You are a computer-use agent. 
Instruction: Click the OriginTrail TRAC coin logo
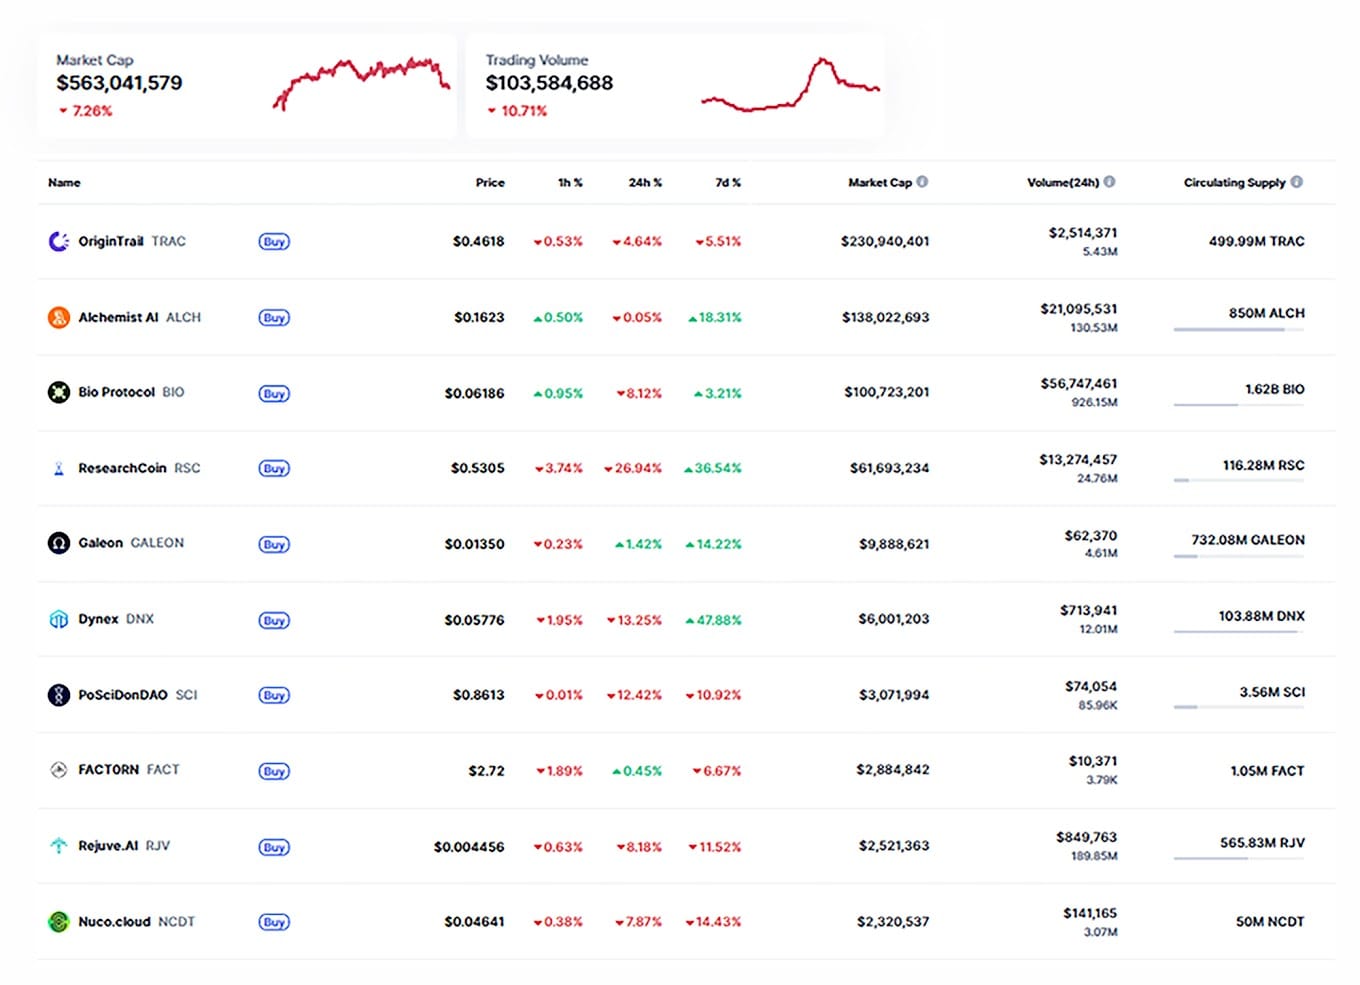pyautogui.click(x=58, y=241)
